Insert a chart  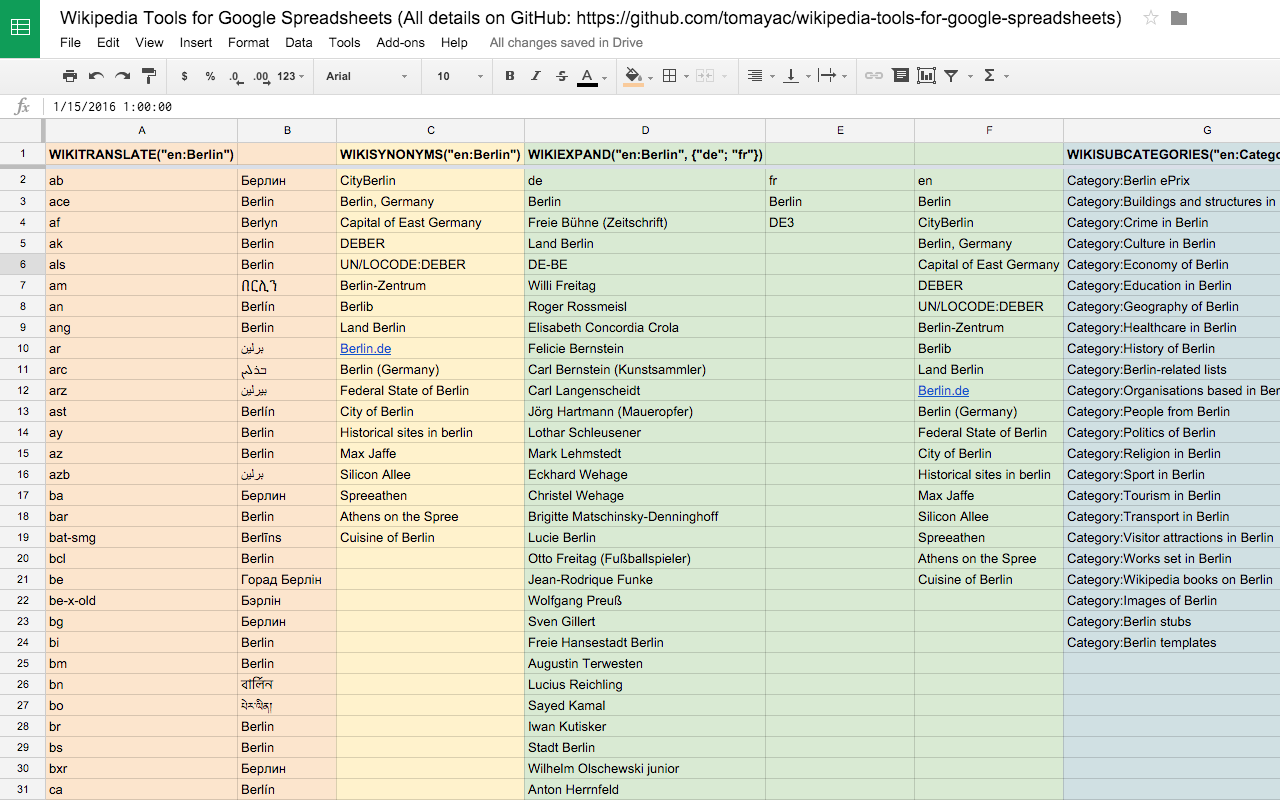coord(926,76)
